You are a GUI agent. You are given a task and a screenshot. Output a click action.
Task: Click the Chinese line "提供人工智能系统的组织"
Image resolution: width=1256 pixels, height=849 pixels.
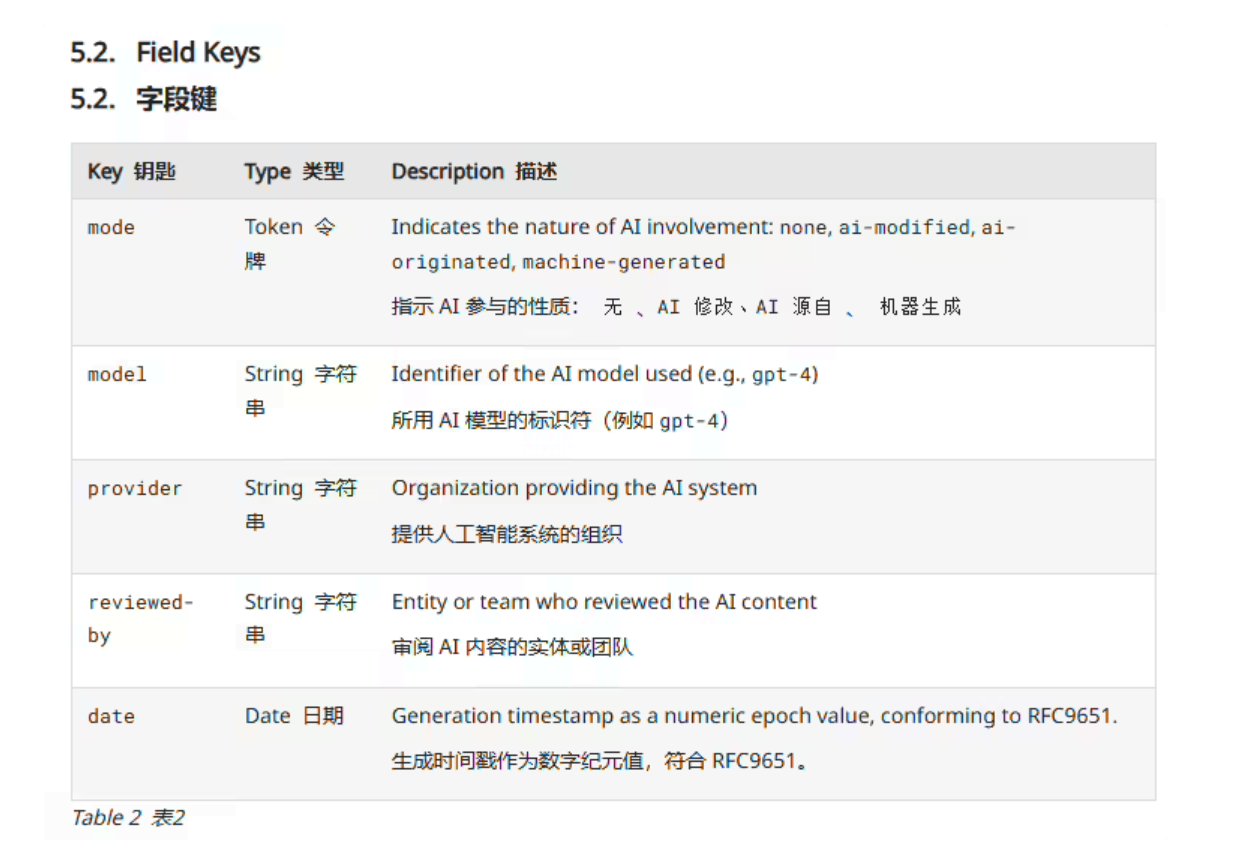point(507,535)
